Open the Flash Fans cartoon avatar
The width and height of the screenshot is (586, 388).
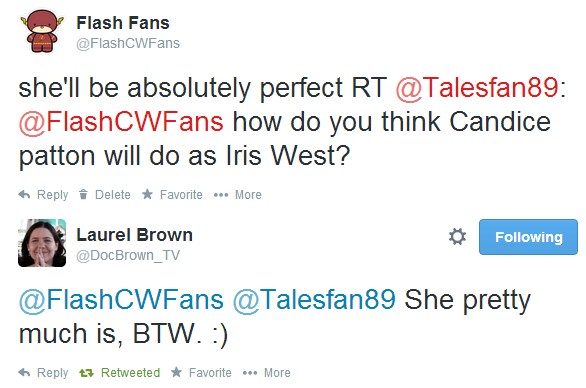click(42, 31)
